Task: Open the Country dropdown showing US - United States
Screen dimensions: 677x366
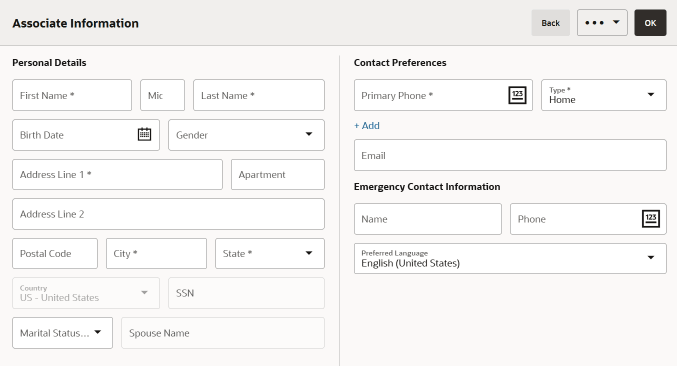Action: tap(86, 293)
